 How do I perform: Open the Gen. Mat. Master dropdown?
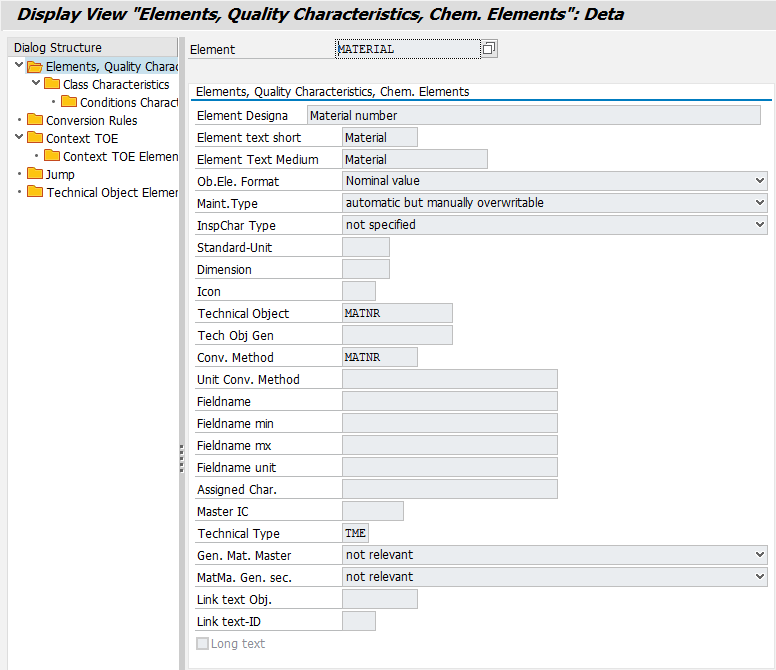(x=761, y=555)
